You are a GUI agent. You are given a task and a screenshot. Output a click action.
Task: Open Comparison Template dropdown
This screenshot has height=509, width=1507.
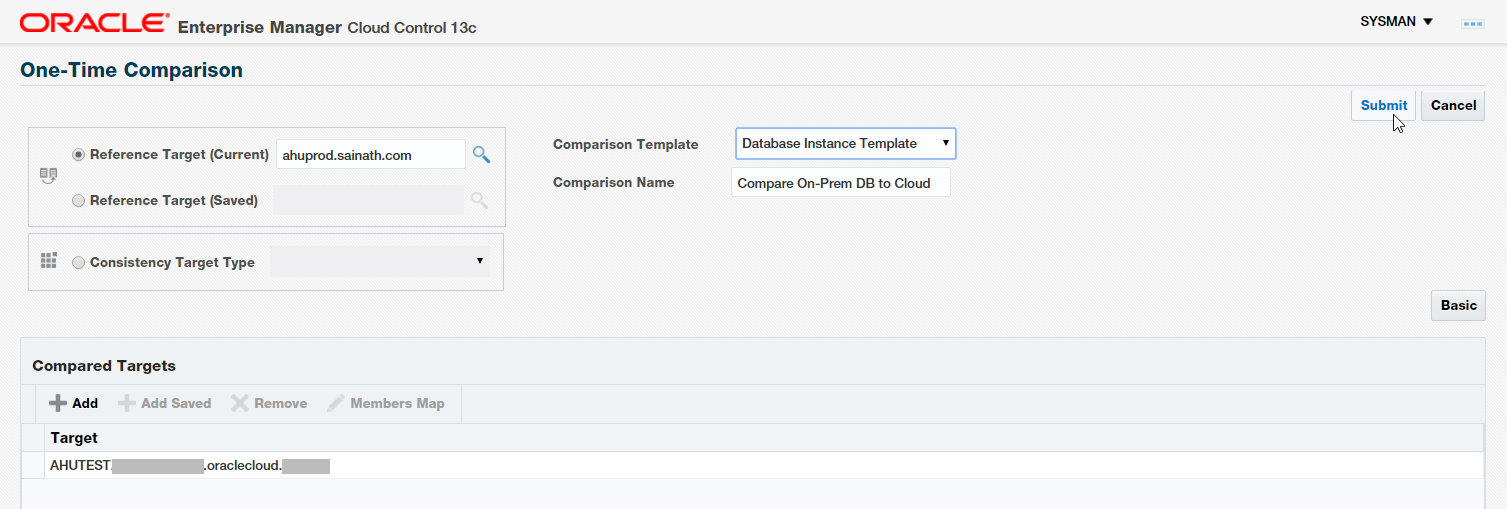coord(846,144)
